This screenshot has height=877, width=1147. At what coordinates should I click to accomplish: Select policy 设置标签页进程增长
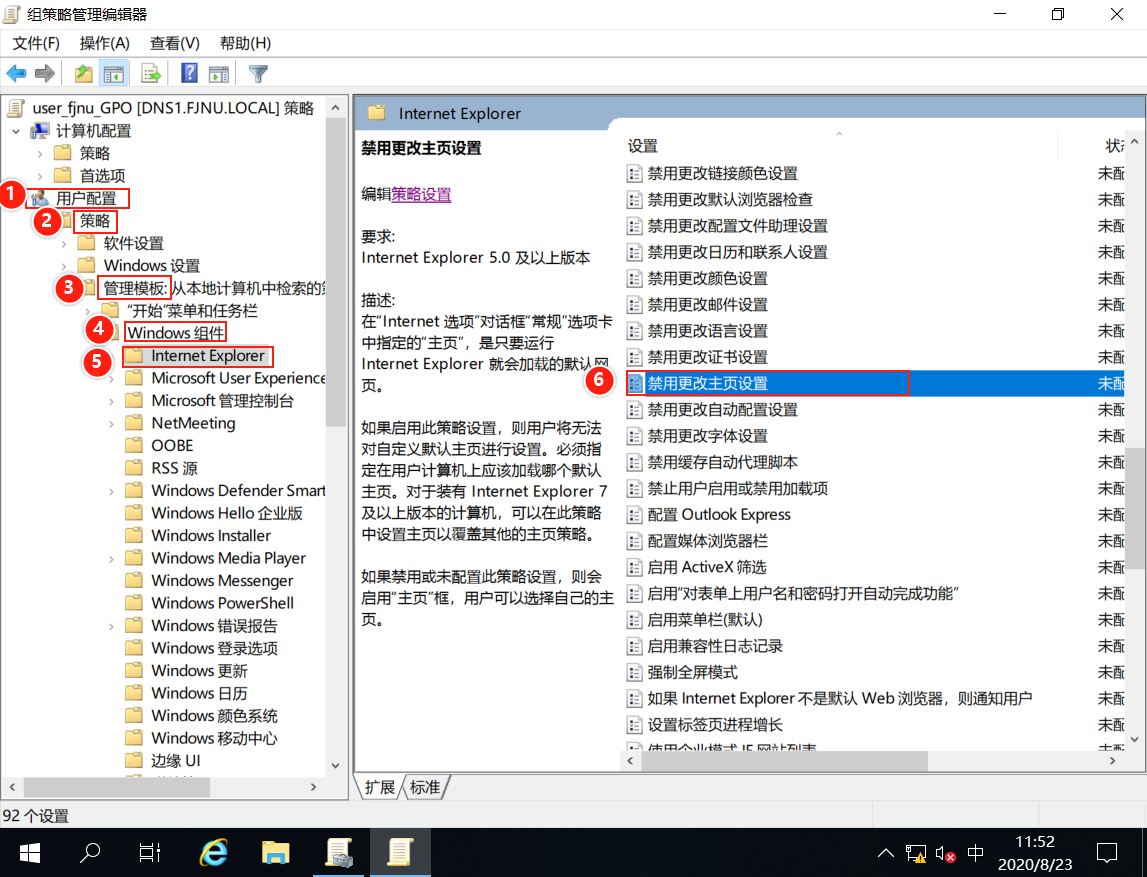pyautogui.click(x=715, y=725)
